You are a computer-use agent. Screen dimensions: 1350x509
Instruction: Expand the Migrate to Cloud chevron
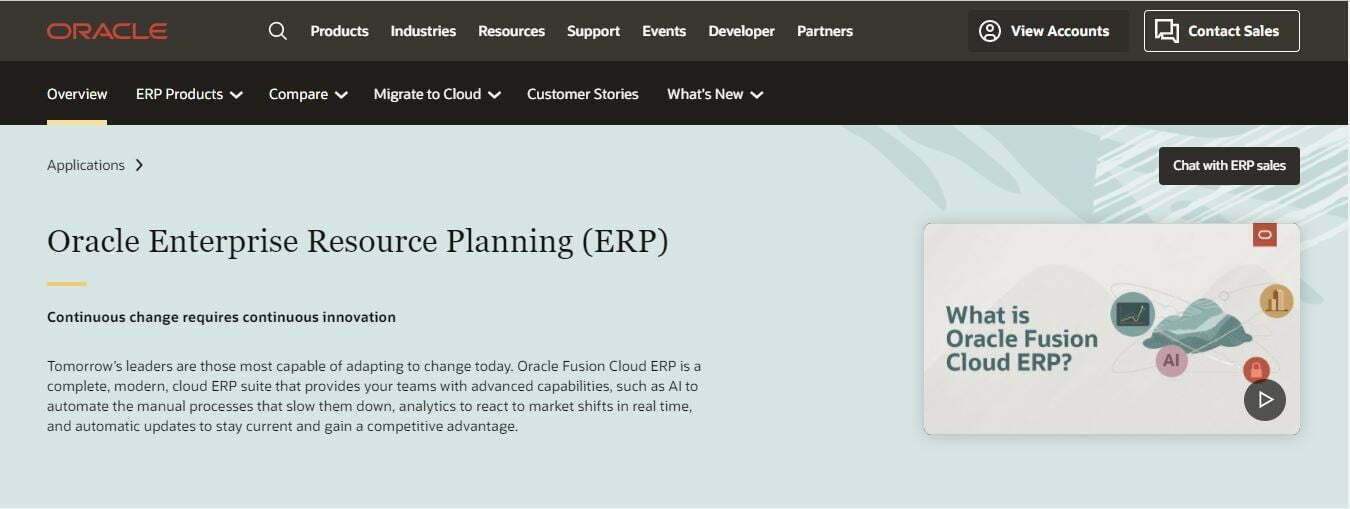[494, 95]
